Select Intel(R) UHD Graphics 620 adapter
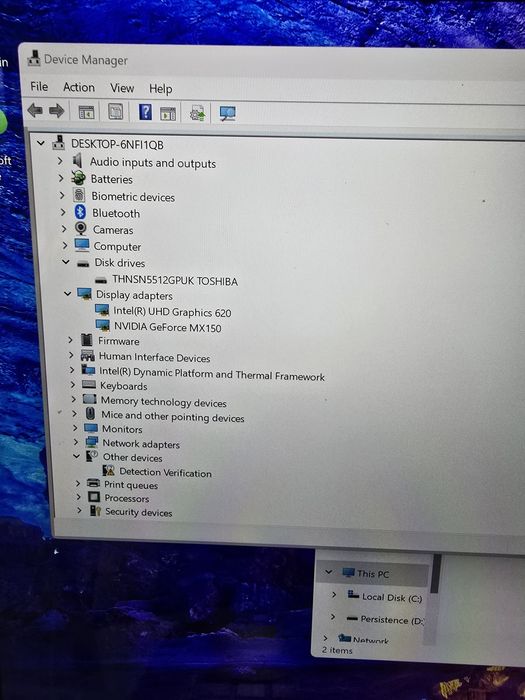525x700 pixels. [x=172, y=312]
